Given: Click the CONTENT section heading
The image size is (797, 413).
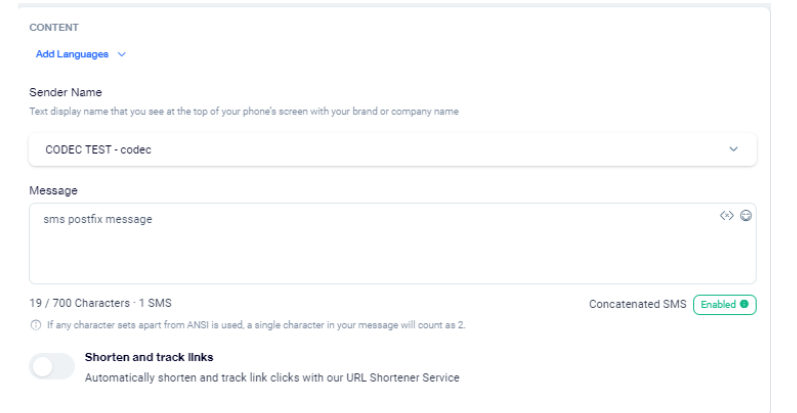Looking at the screenshot, I should pos(54,27).
